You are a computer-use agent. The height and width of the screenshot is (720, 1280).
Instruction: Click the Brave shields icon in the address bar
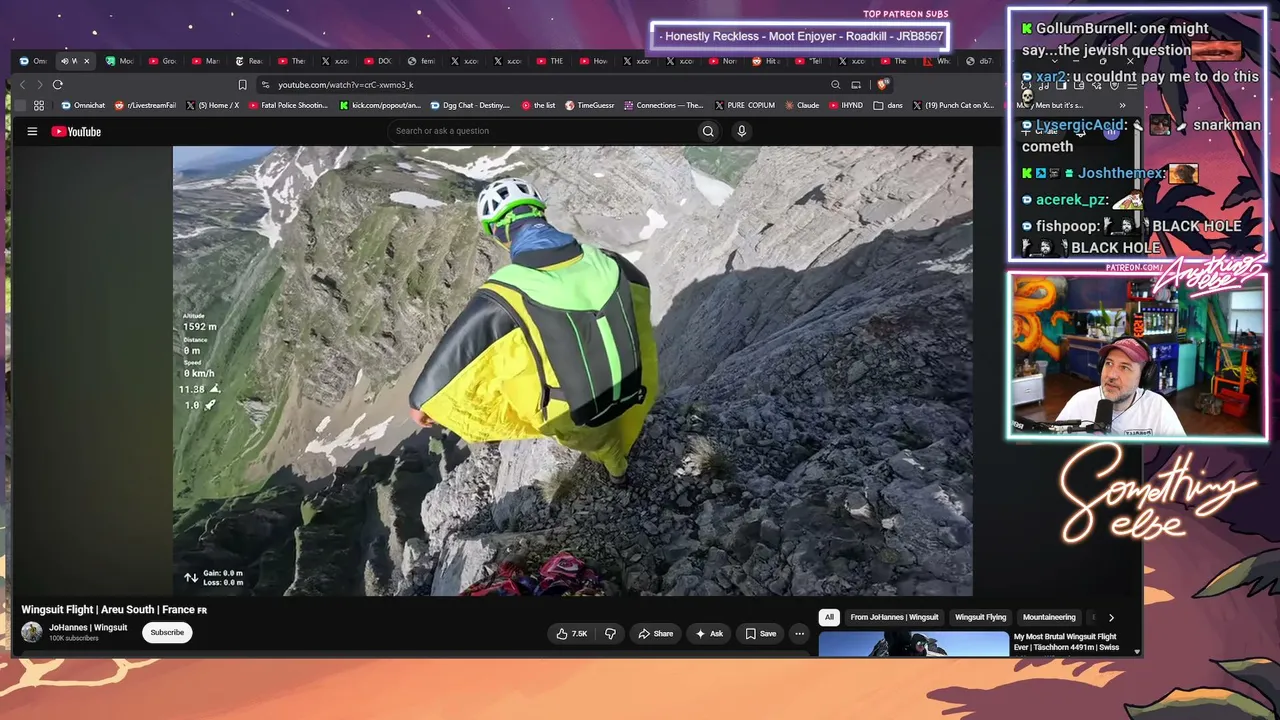pyautogui.click(x=883, y=85)
